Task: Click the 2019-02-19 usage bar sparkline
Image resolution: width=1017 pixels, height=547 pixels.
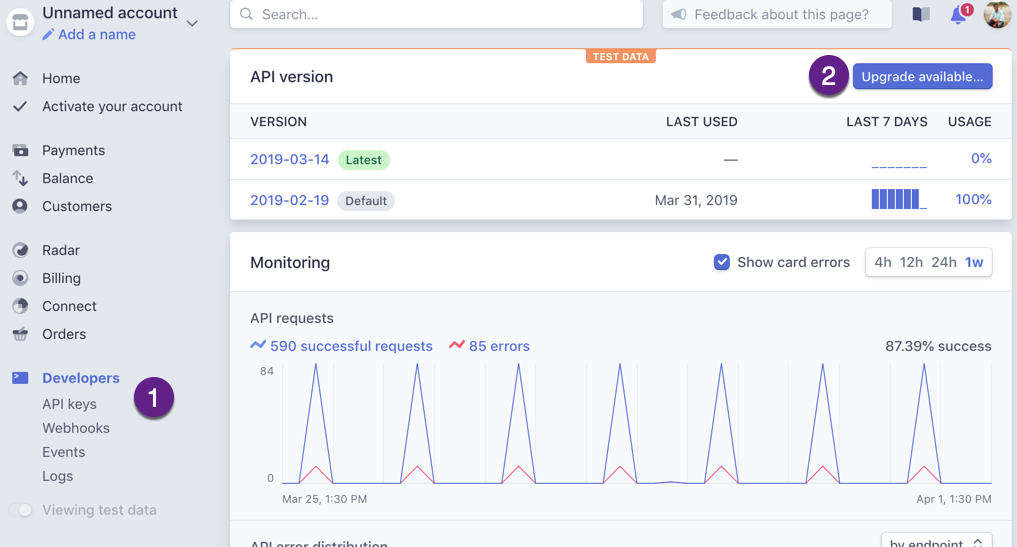Action: pyautogui.click(x=899, y=199)
